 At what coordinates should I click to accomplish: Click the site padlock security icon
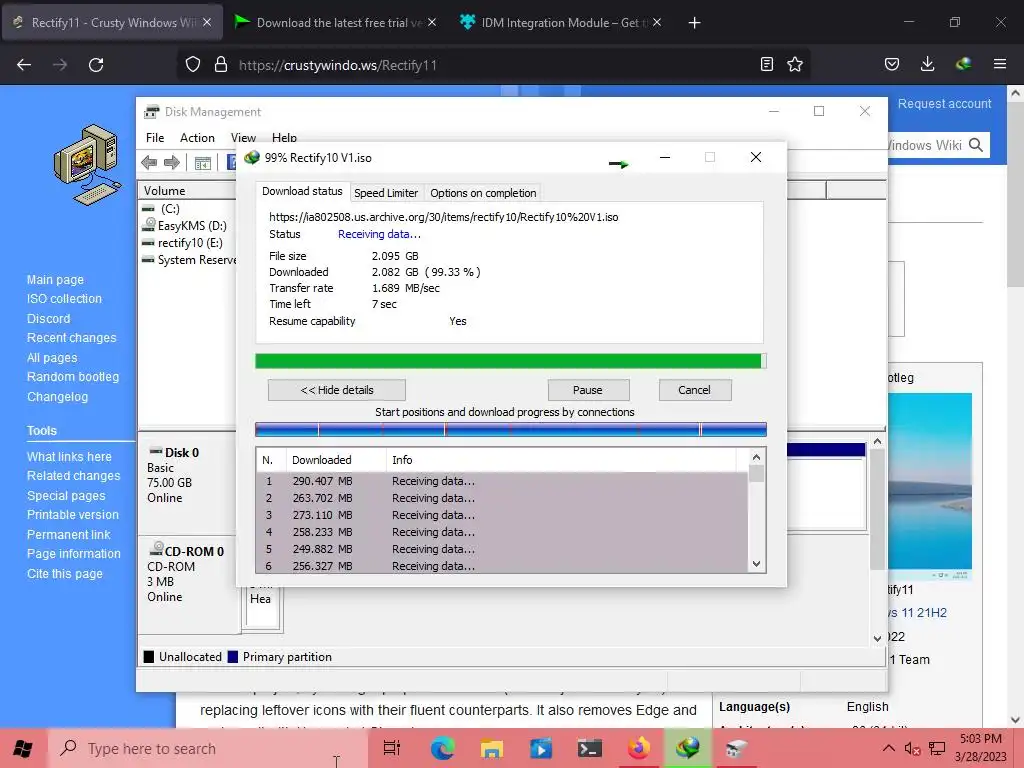tap(221, 65)
